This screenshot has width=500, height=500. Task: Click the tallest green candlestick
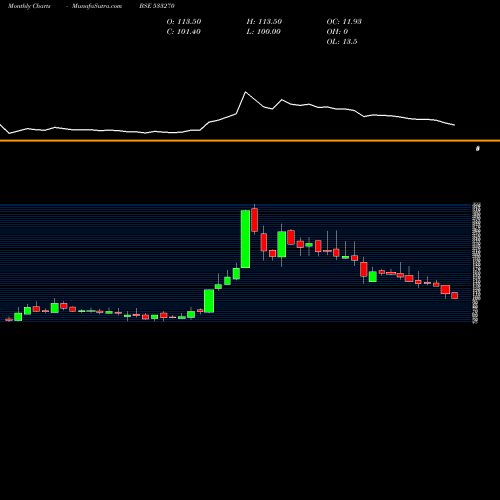(245, 239)
